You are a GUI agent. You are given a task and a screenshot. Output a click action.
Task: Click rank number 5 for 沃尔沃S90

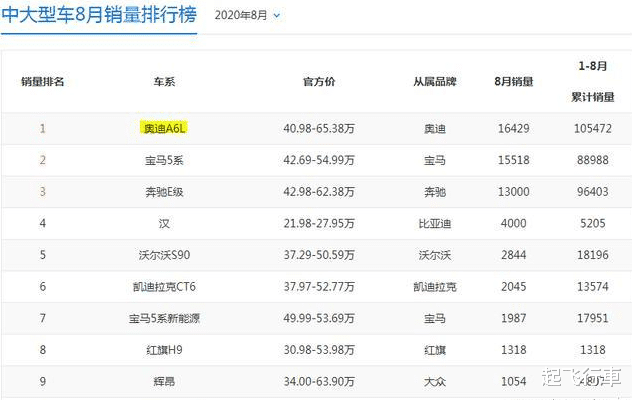coord(42,255)
